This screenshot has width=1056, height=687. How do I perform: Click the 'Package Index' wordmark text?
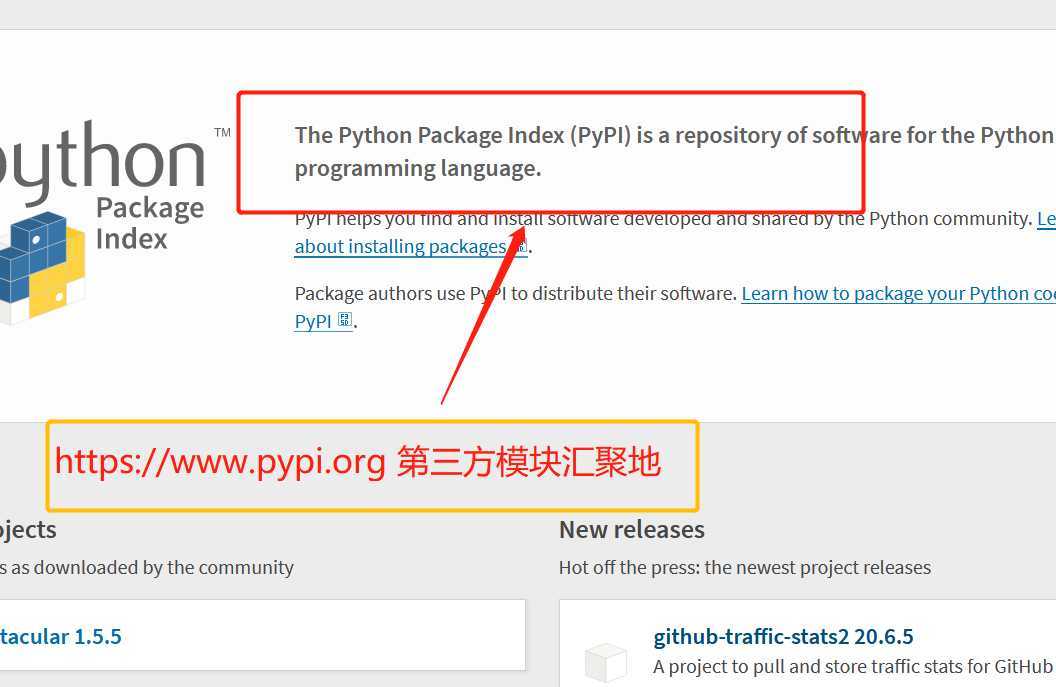[x=150, y=224]
